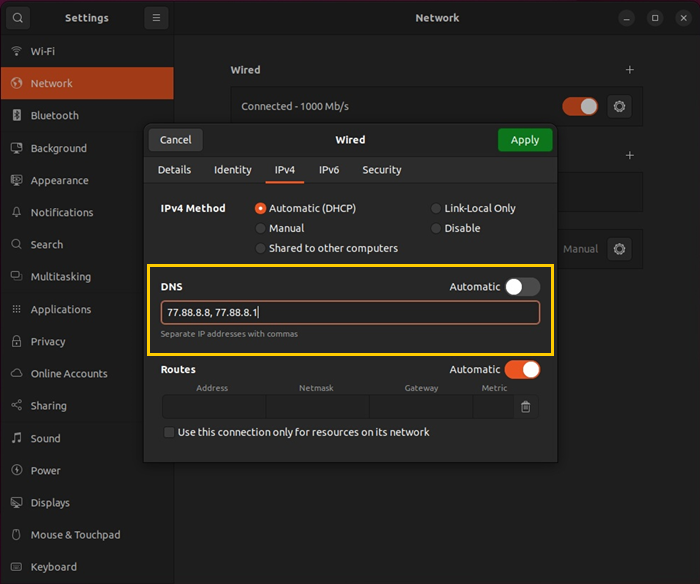Open Bluetooth settings in sidebar

pos(54,116)
